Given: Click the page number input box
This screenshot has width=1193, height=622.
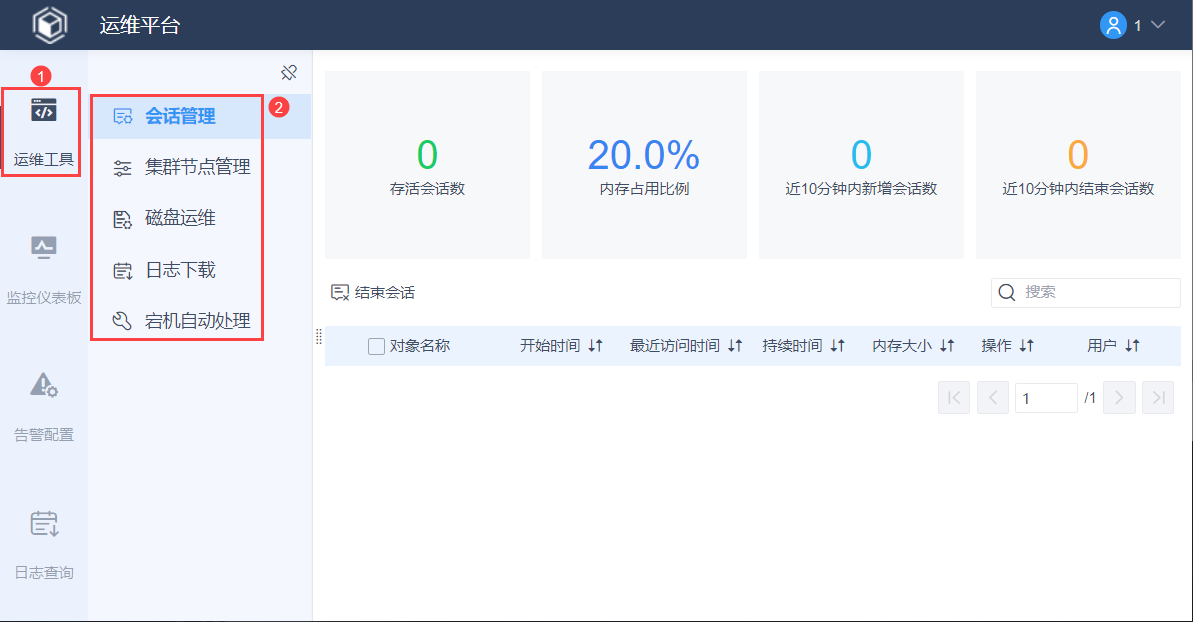Looking at the screenshot, I should click(x=1046, y=398).
